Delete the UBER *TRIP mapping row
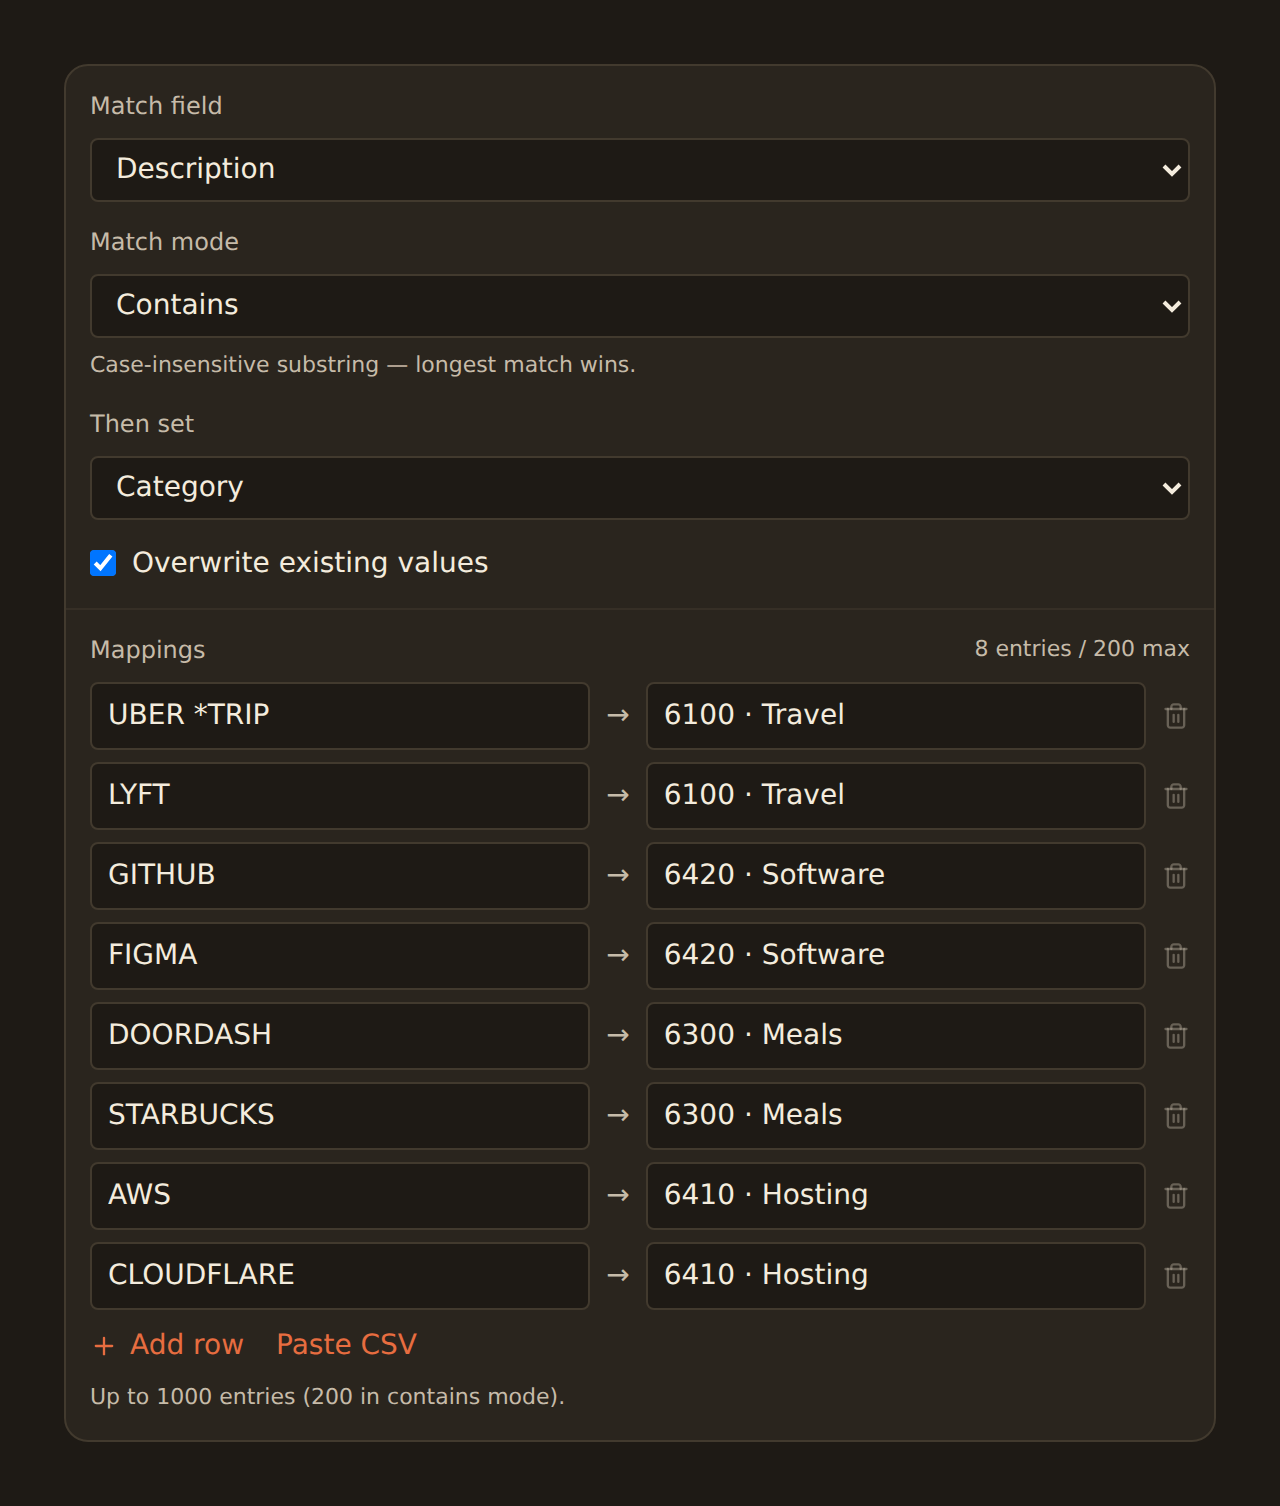 [1176, 716]
